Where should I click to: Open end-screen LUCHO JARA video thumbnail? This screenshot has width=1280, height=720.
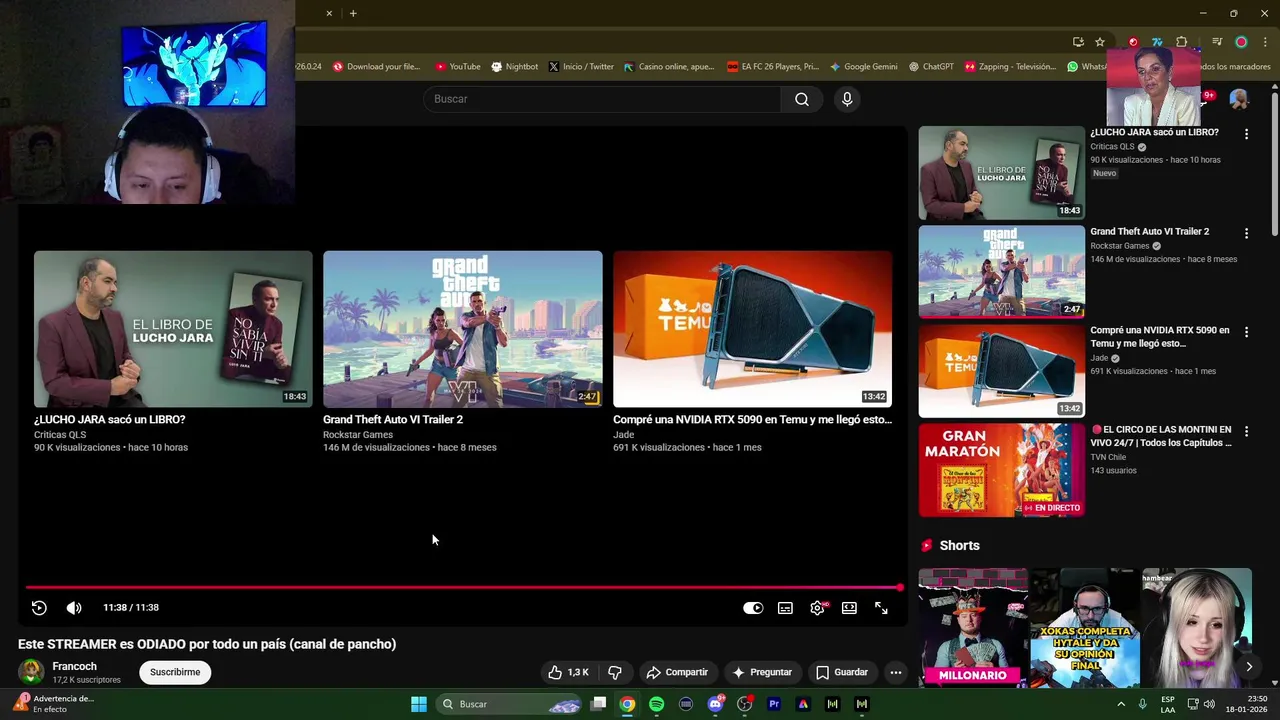tap(173, 329)
